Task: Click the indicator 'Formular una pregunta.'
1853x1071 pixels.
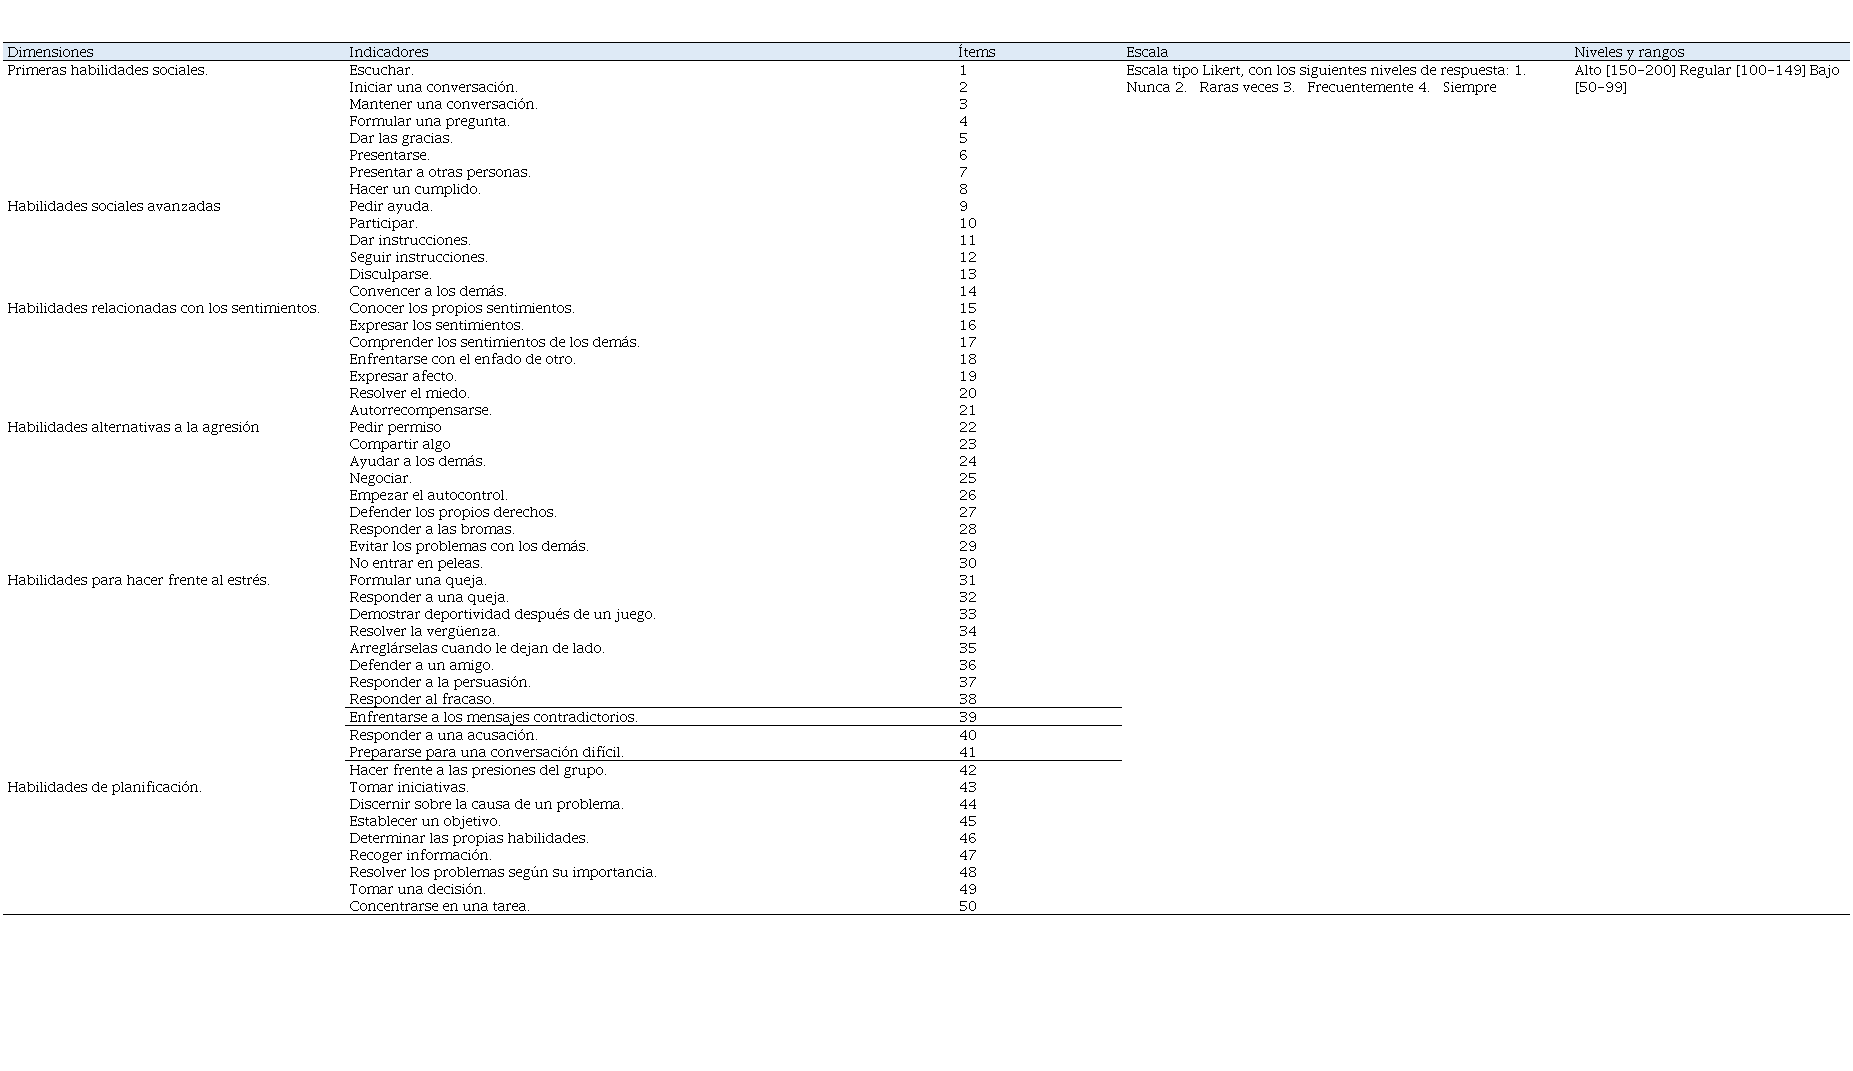Action: point(429,121)
